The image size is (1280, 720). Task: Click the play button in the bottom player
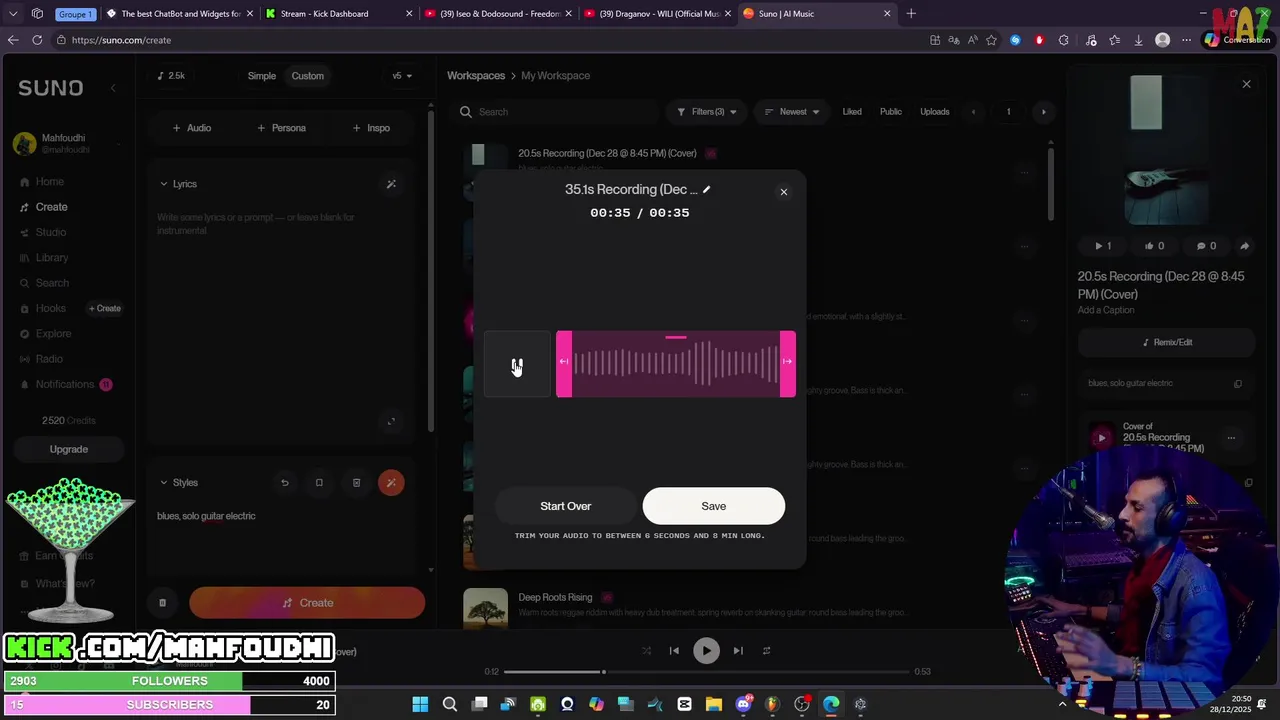[x=706, y=651]
